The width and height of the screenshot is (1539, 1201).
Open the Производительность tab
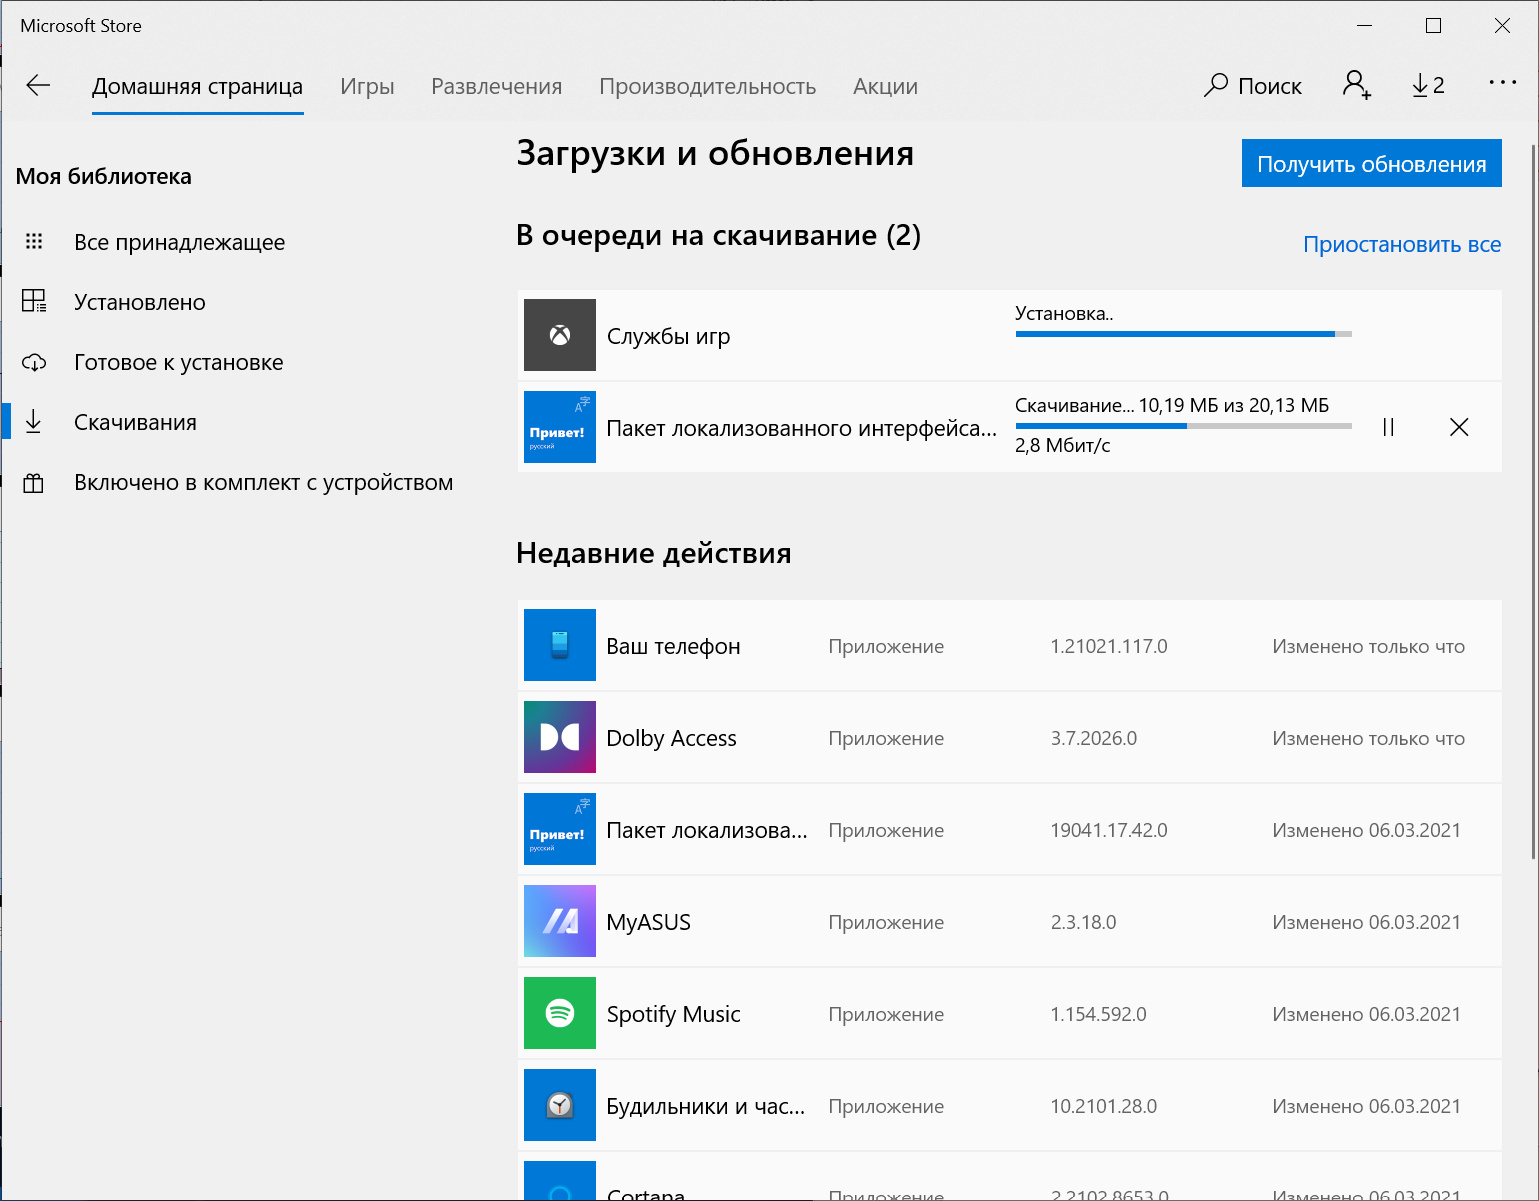coord(707,86)
